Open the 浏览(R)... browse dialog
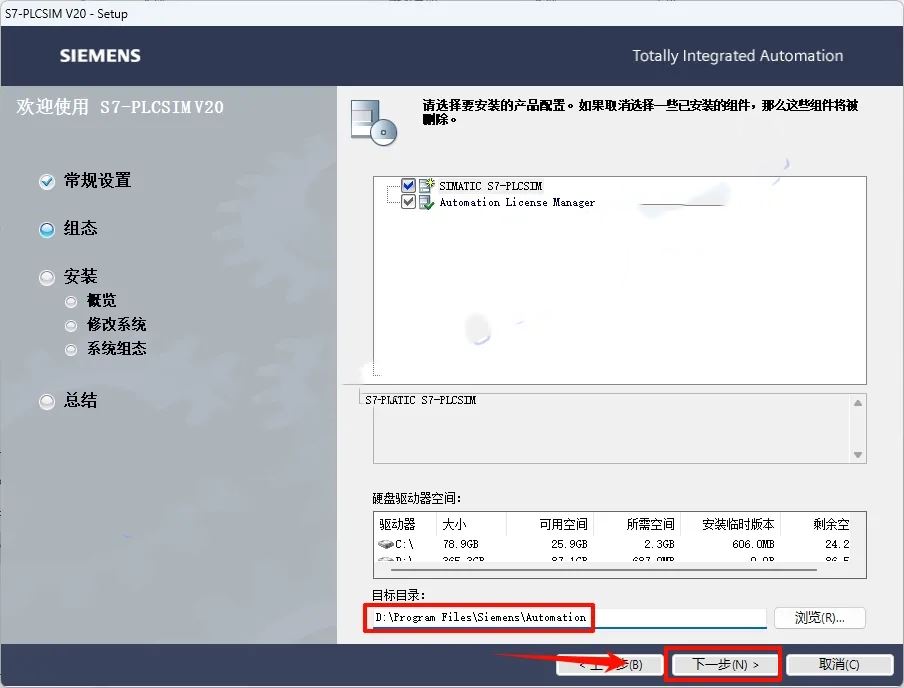904x688 pixels. click(819, 618)
